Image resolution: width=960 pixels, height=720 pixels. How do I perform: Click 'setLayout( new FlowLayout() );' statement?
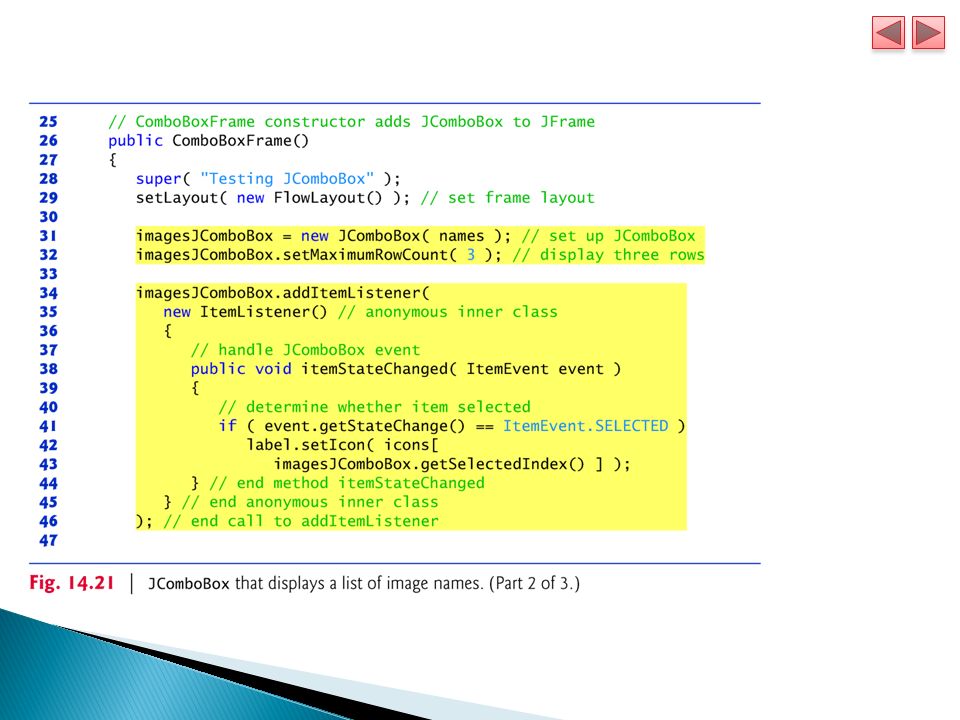click(272, 198)
